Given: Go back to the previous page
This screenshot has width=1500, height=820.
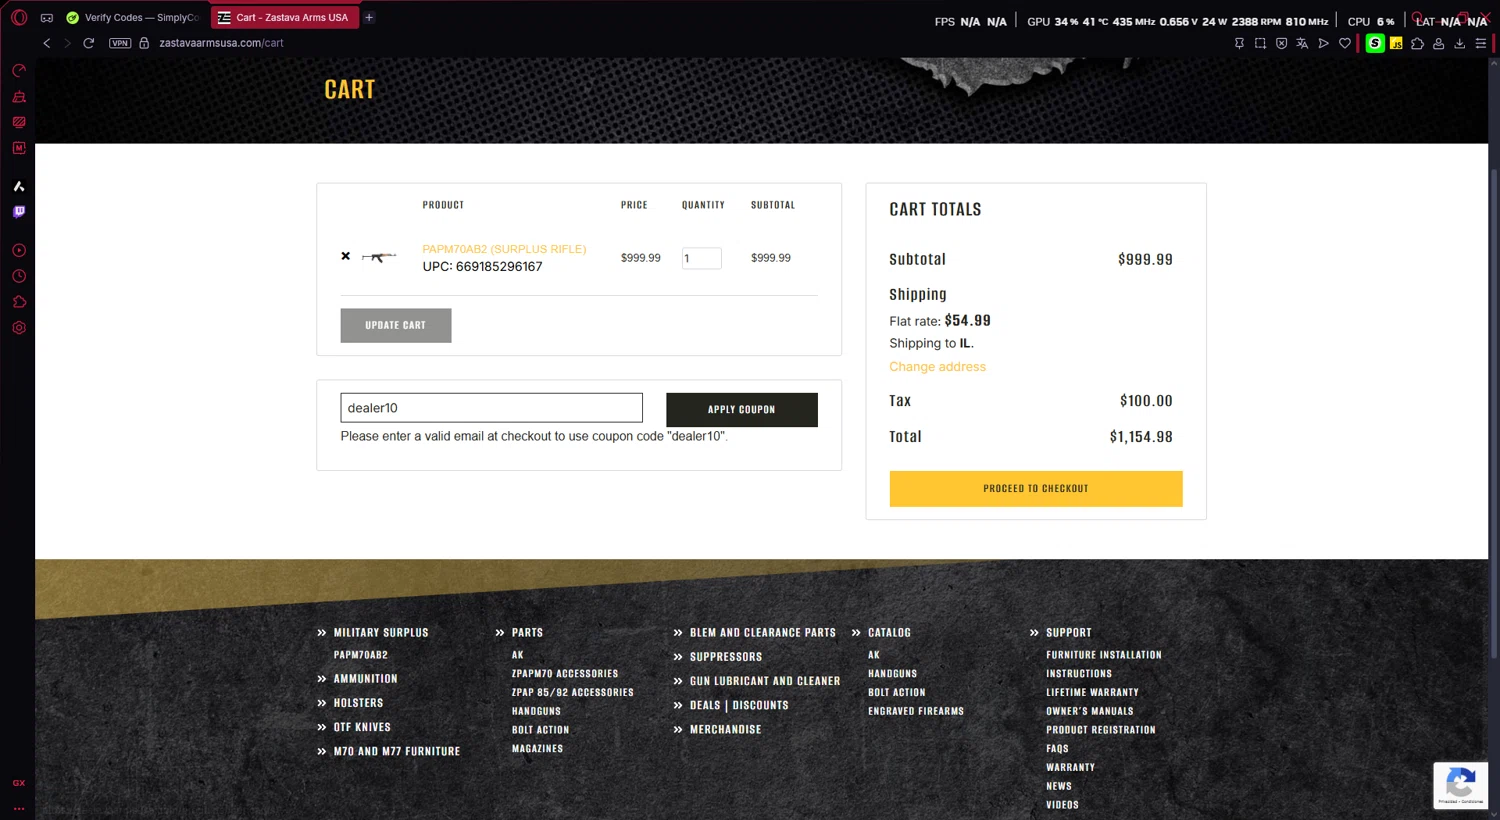Looking at the screenshot, I should (46, 43).
